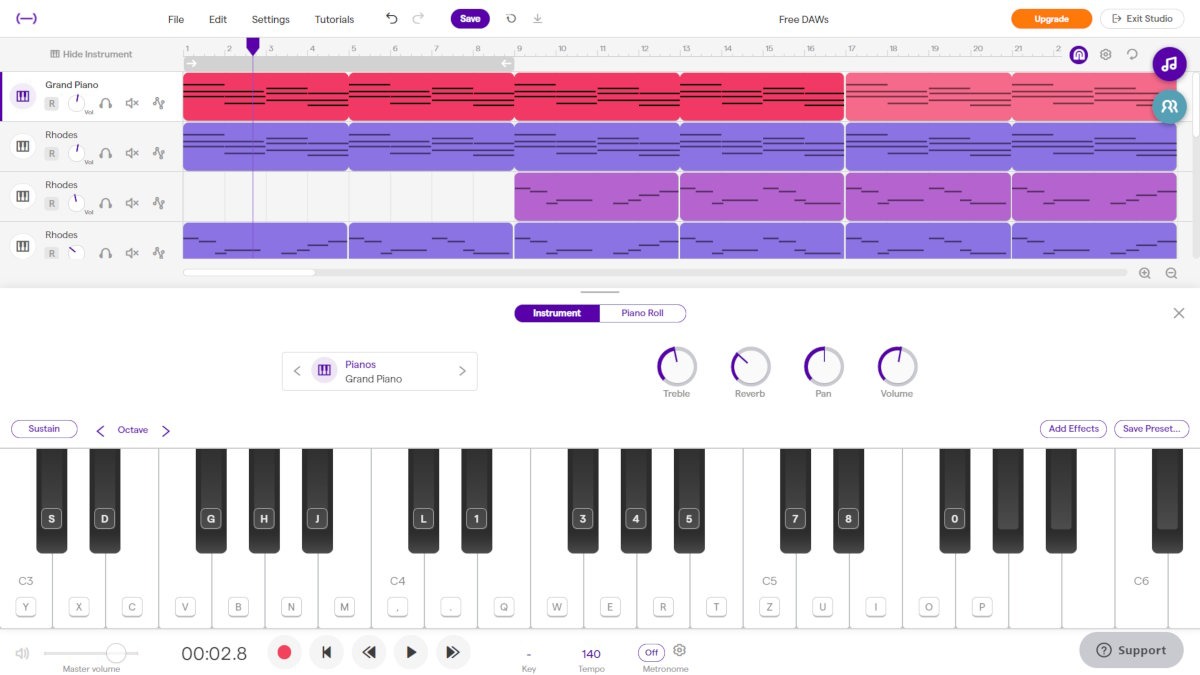Mute the first Rhodes track
This screenshot has height=675, width=1200.
pos(132,152)
